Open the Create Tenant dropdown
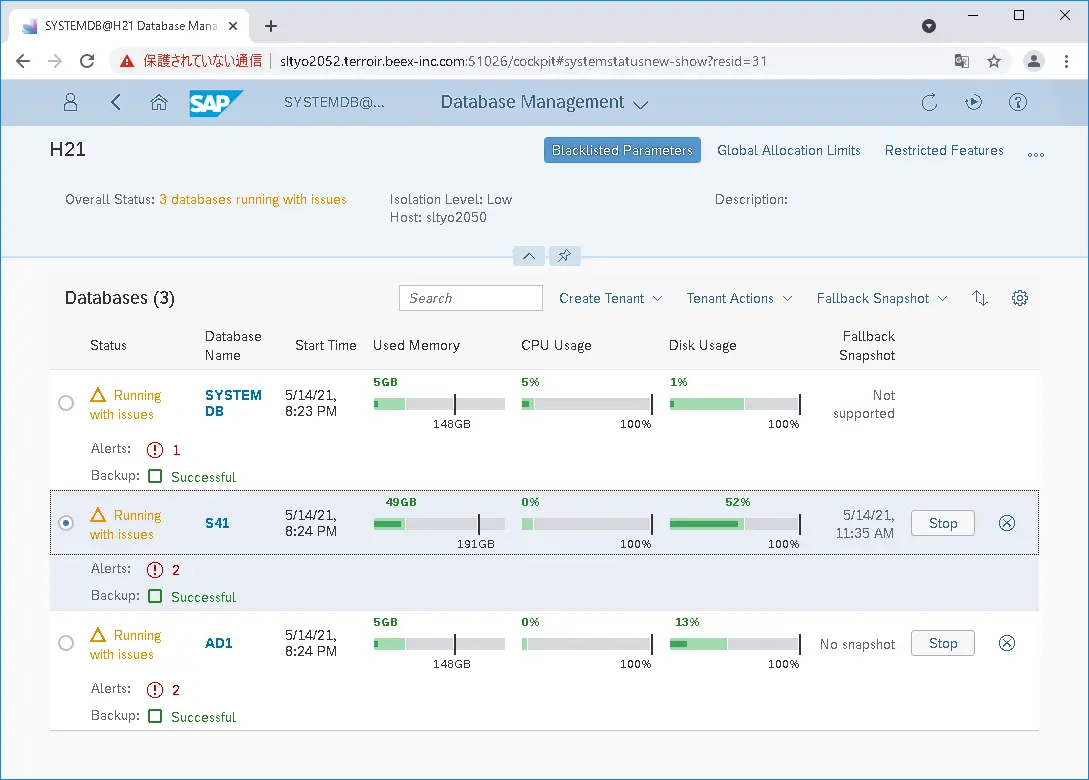1089x780 pixels. click(610, 298)
